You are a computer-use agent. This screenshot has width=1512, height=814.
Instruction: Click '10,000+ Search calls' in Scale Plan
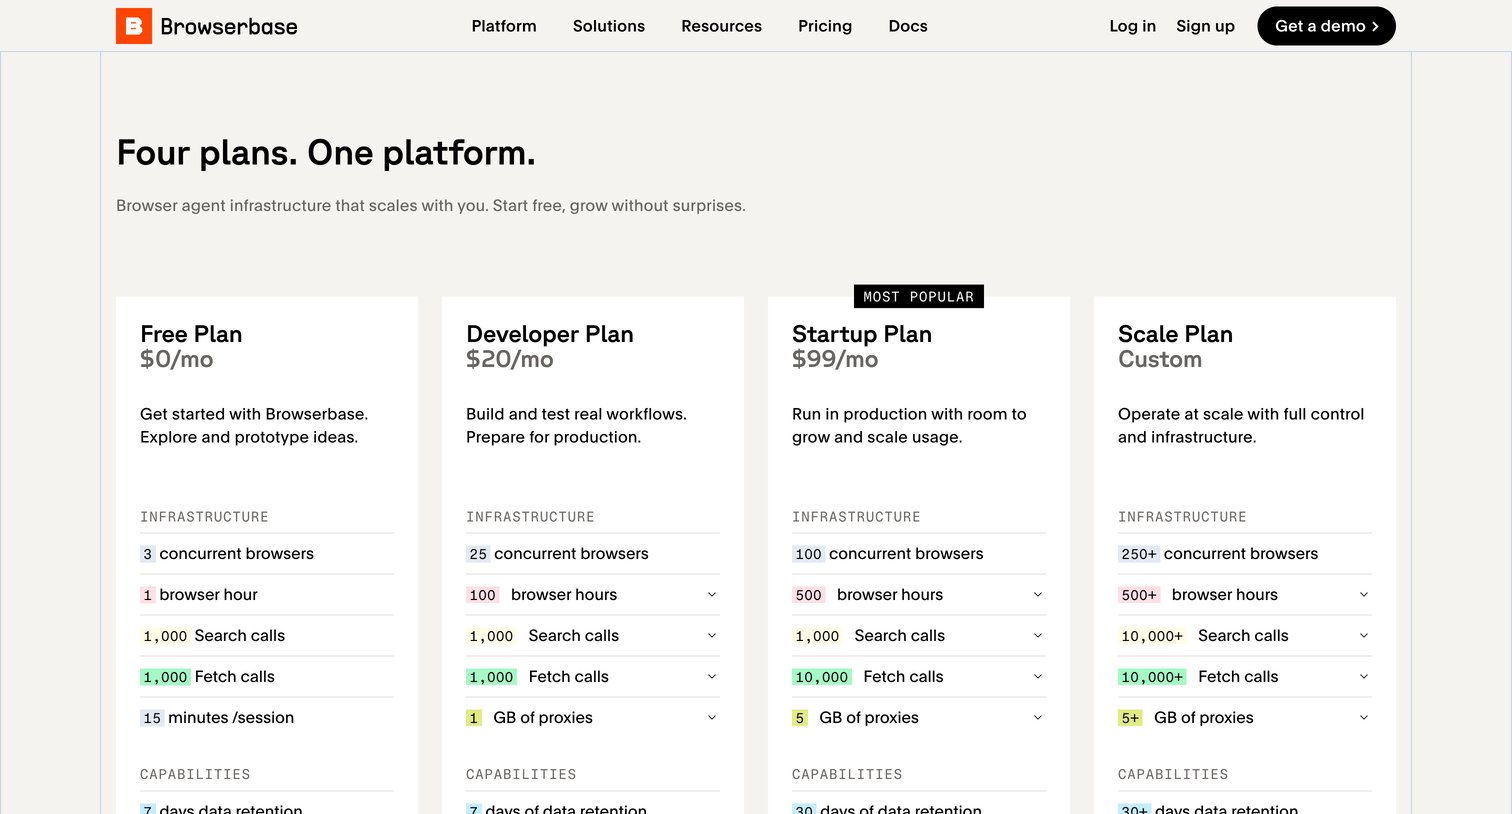[1204, 636]
